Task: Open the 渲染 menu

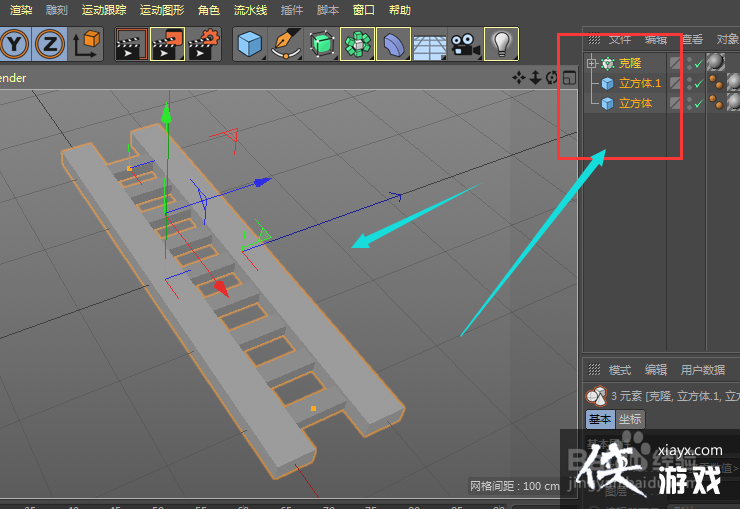Action: coord(21,10)
